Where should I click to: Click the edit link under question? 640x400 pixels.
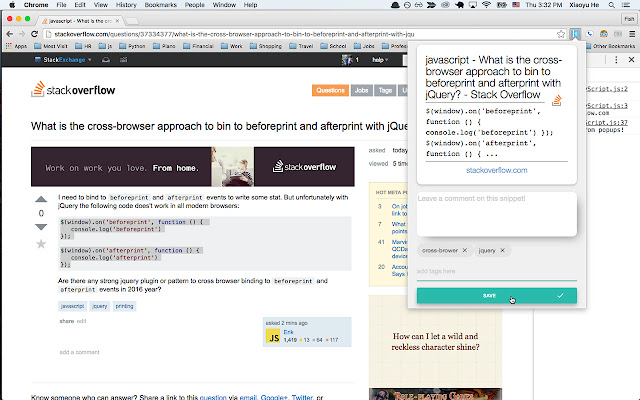tap(82, 321)
